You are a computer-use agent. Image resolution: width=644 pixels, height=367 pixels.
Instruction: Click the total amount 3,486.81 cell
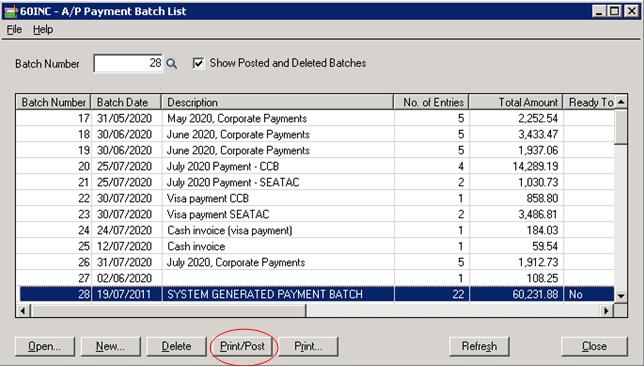[516, 214]
